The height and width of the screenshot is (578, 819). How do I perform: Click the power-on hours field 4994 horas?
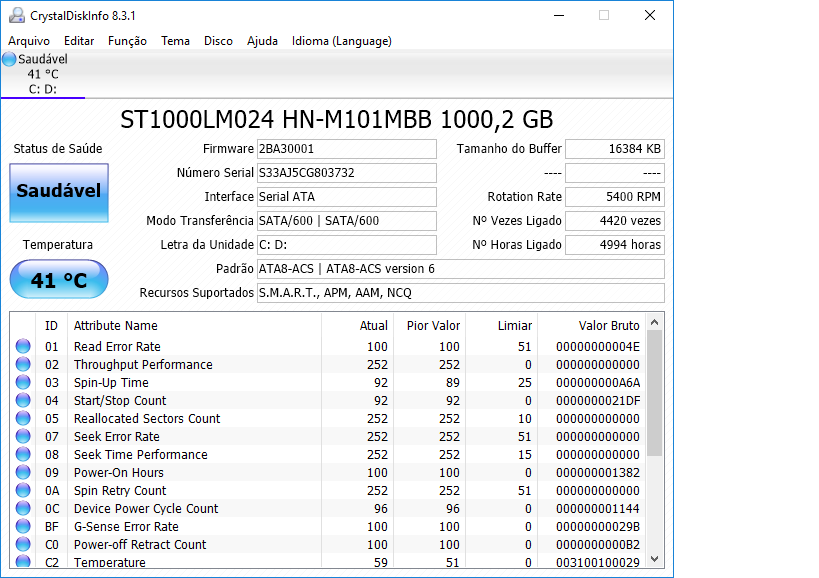[x=615, y=245]
